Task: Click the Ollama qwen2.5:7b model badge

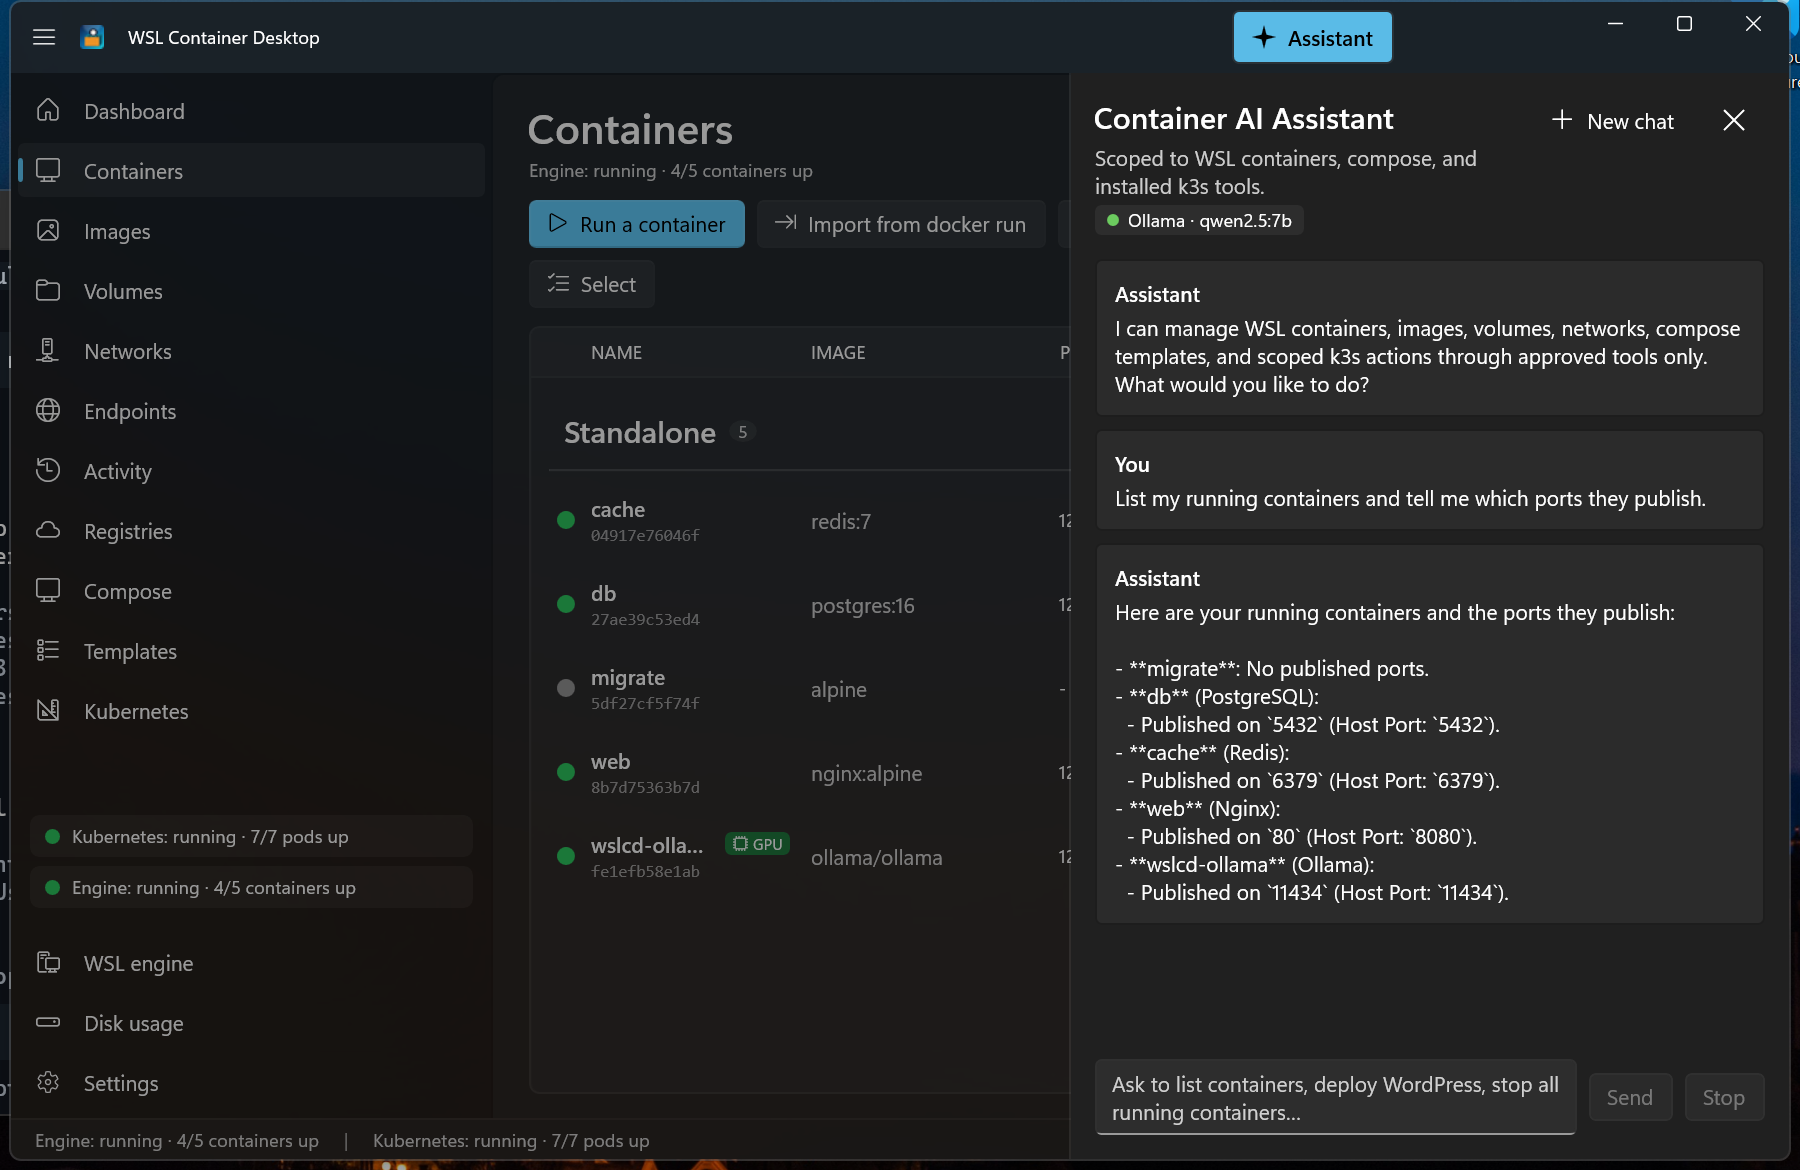Action: click(x=1199, y=220)
